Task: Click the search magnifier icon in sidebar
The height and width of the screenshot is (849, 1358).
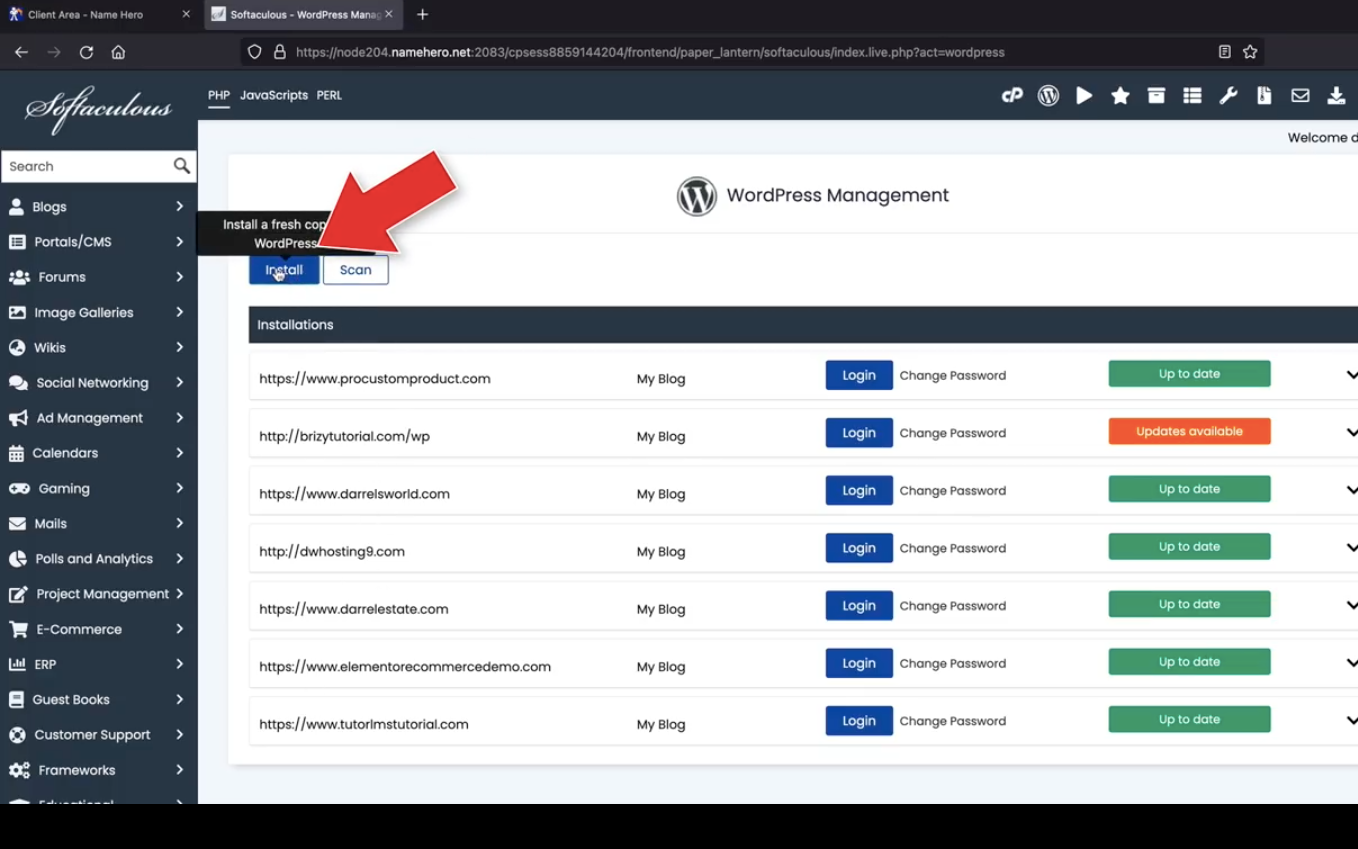Action: pyautogui.click(x=181, y=166)
